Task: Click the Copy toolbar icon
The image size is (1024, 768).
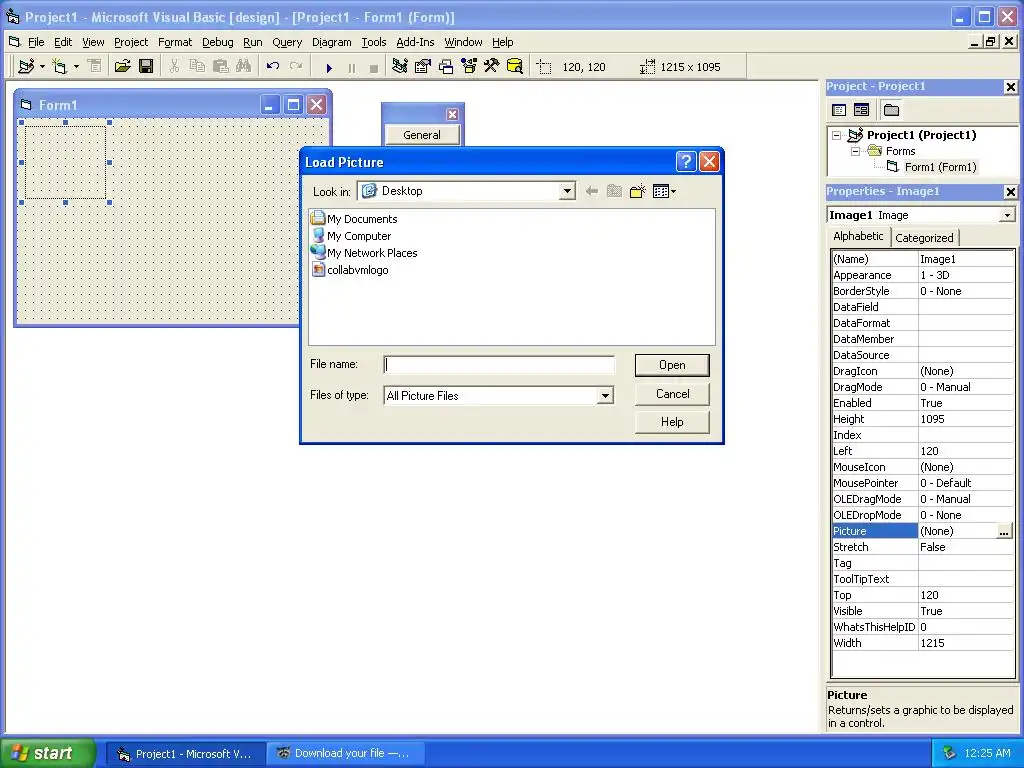Action: (197, 66)
